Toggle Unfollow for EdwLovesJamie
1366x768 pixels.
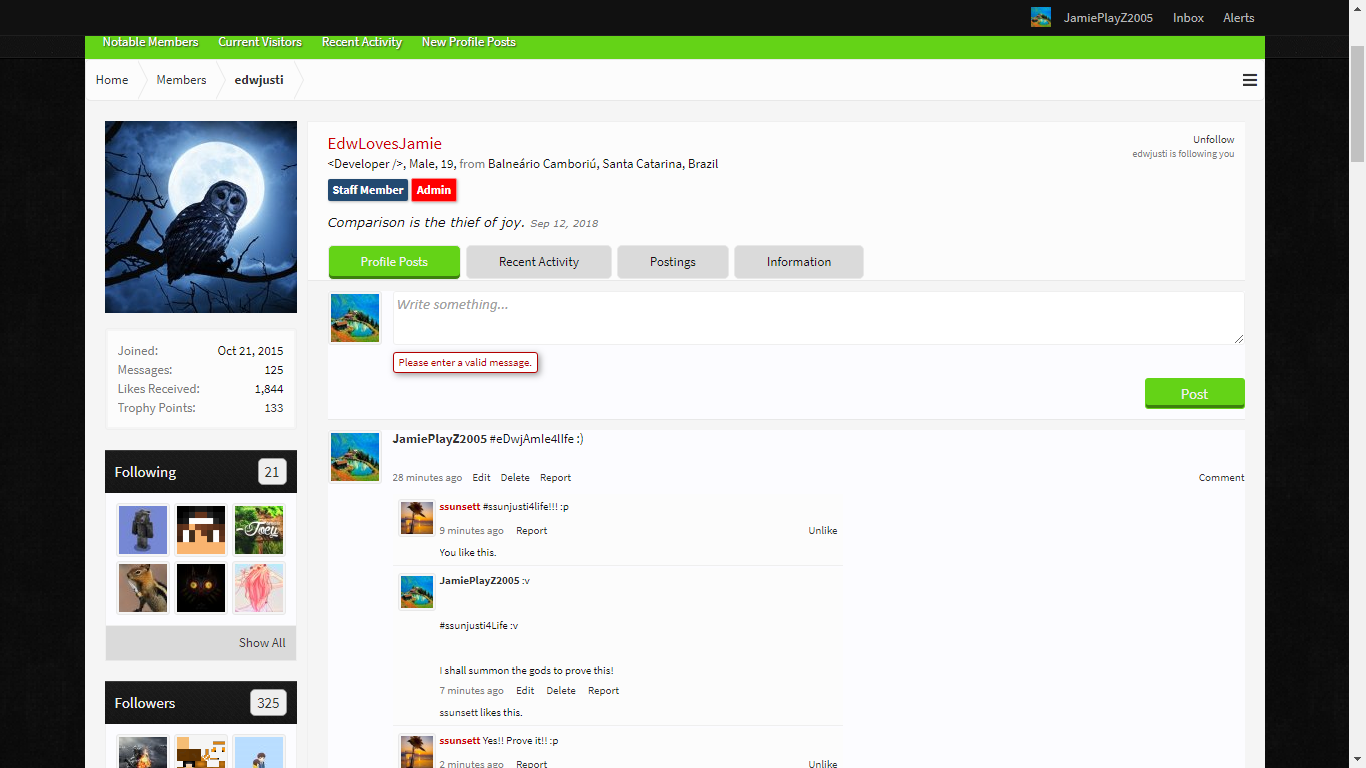[x=1213, y=139]
